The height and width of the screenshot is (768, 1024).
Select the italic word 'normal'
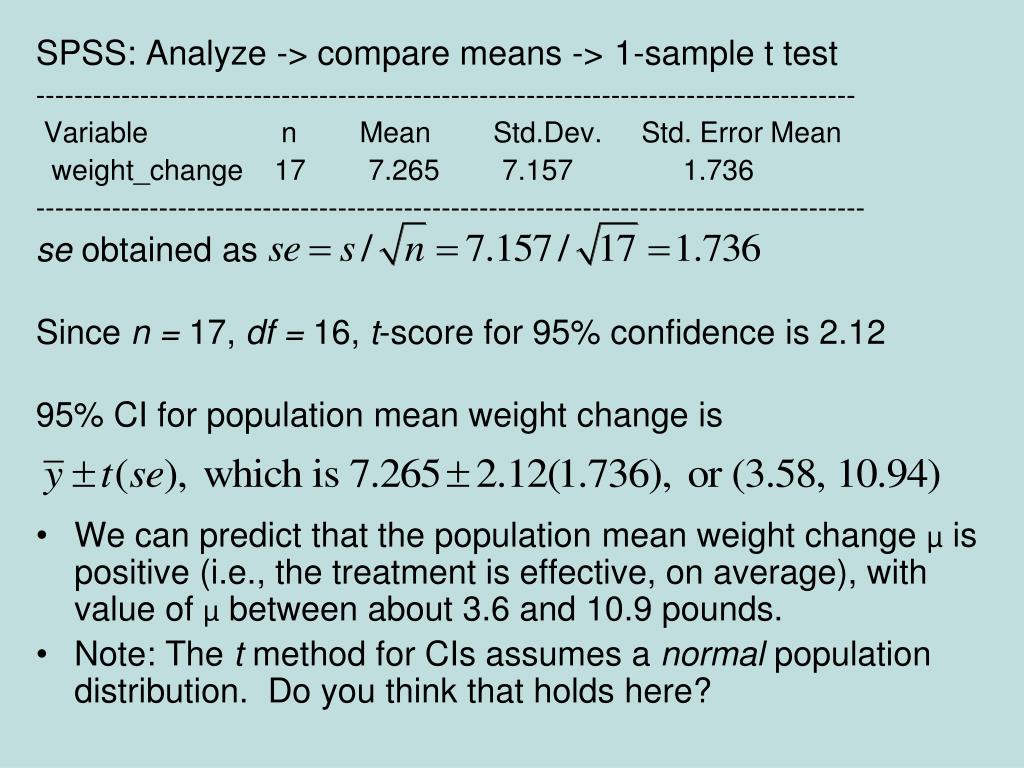coord(713,654)
